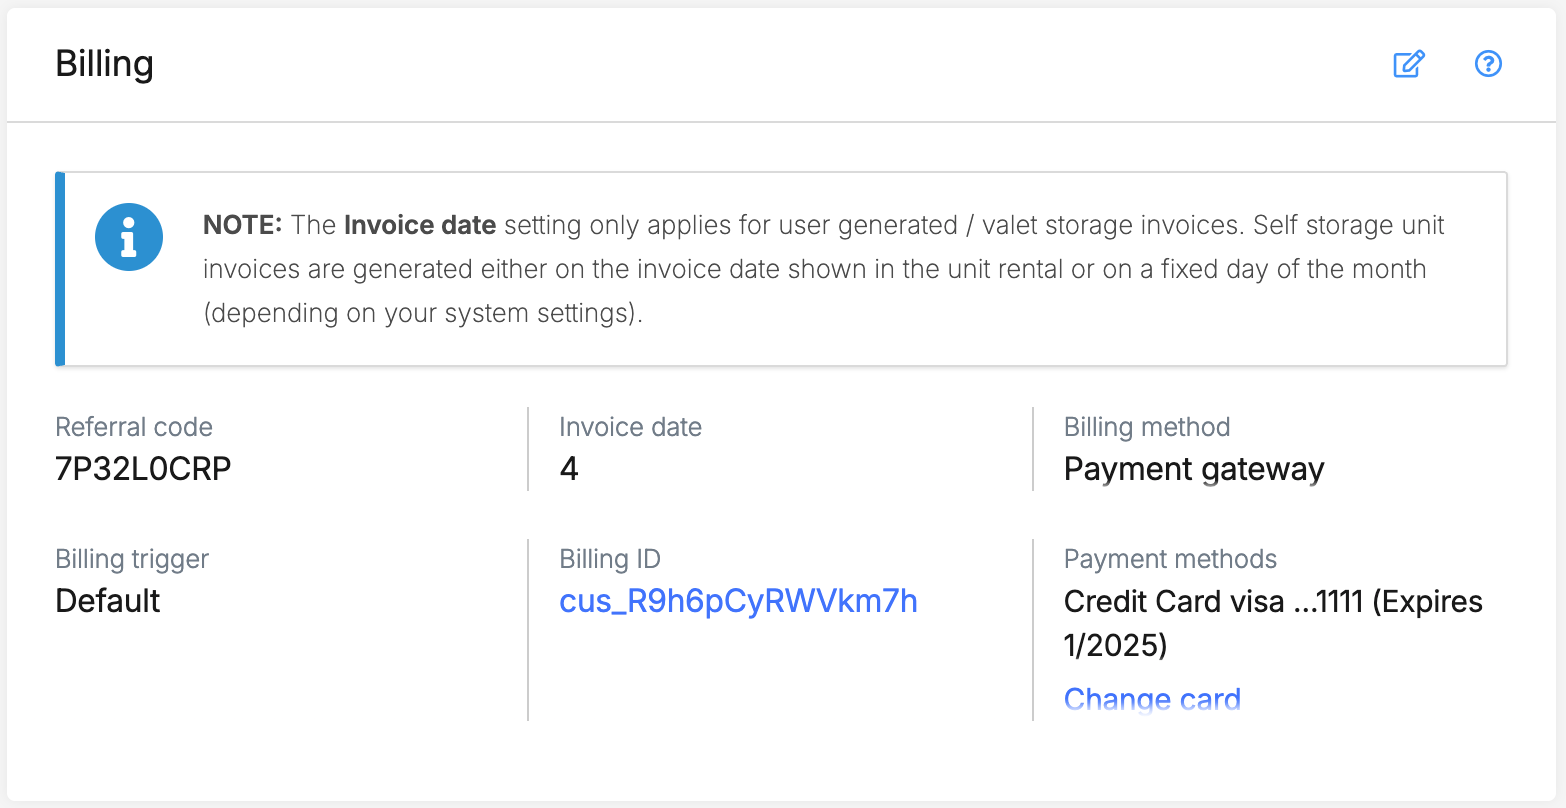Click the Invoice date field label
The width and height of the screenshot is (1566, 808).
tap(630, 427)
